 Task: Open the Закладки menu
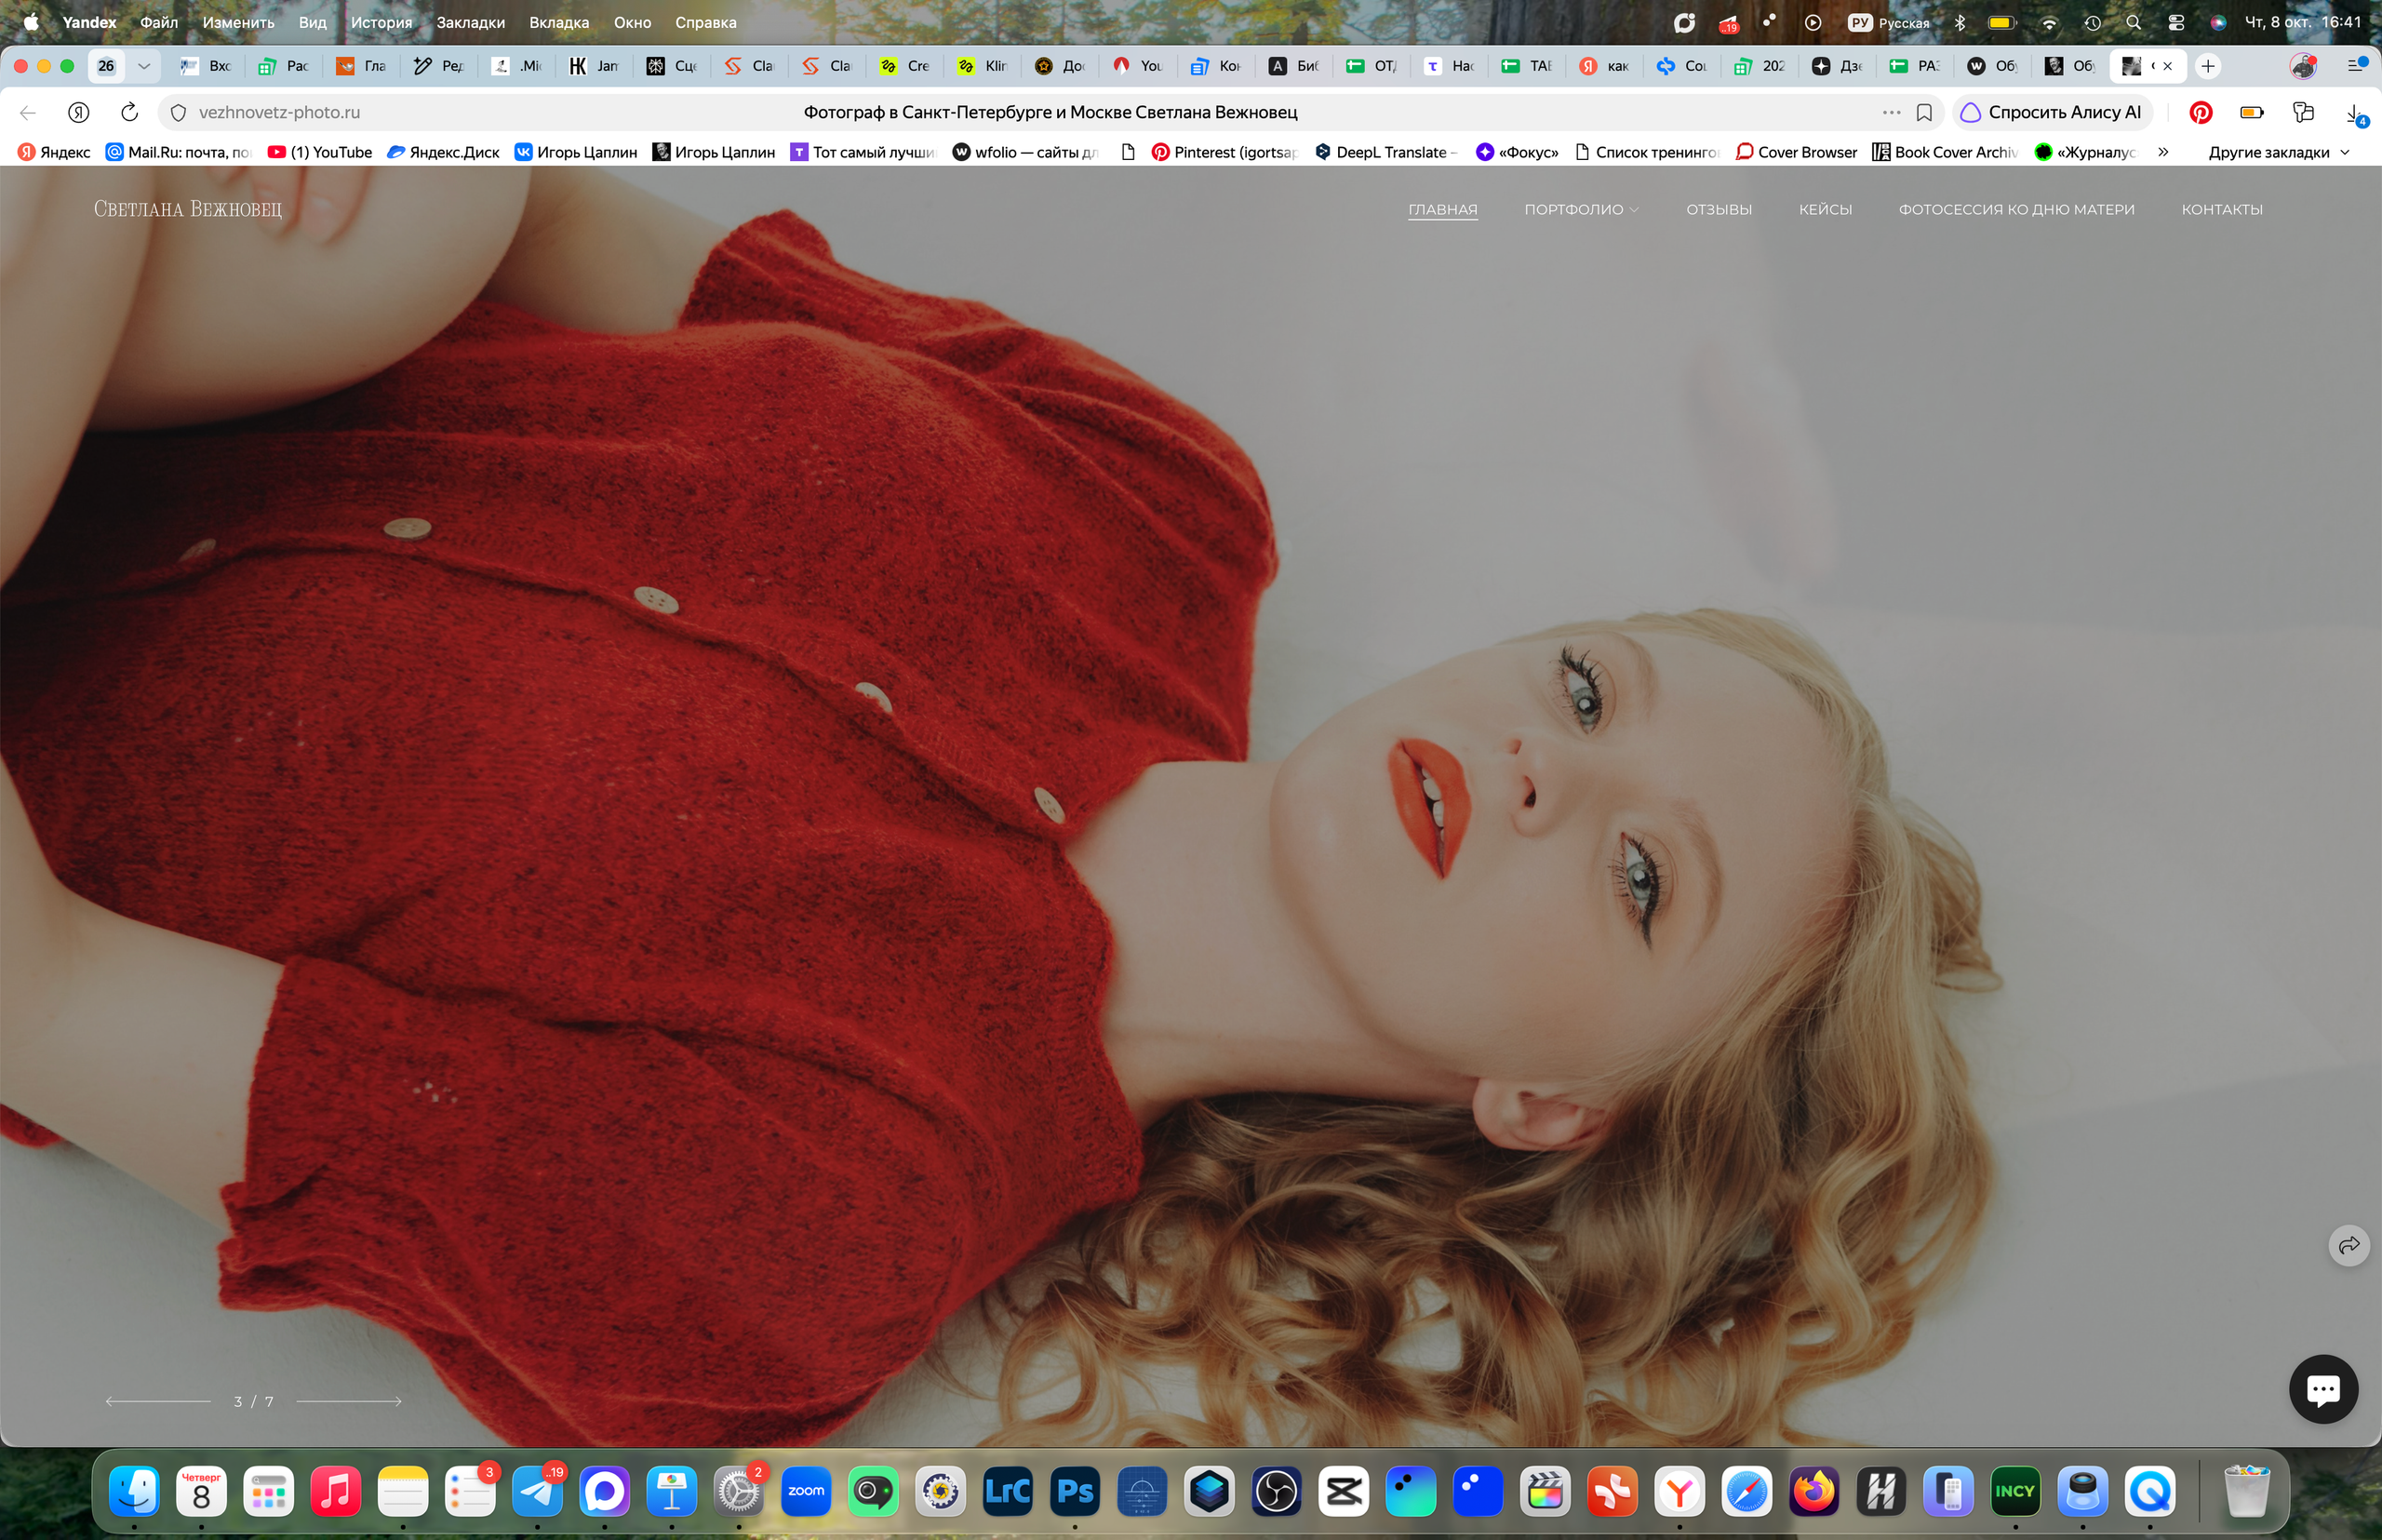(471, 22)
